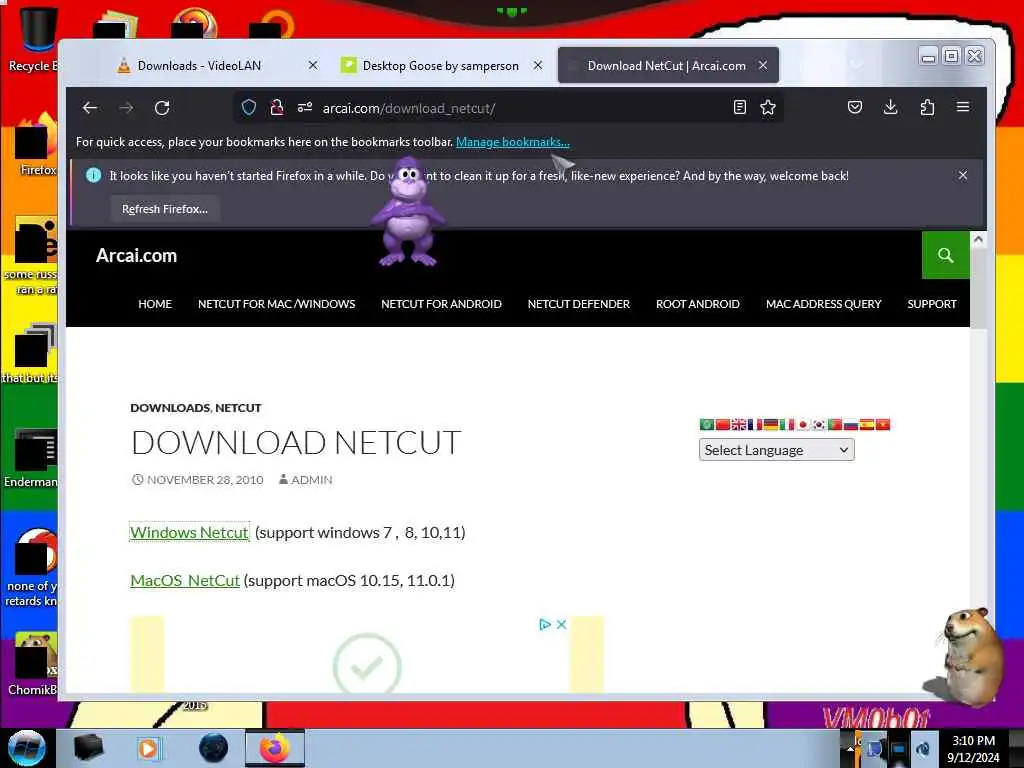Click the volume icon in the system tray
The width and height of the screenshot is (1024, 768).
(x=923, y=750)
